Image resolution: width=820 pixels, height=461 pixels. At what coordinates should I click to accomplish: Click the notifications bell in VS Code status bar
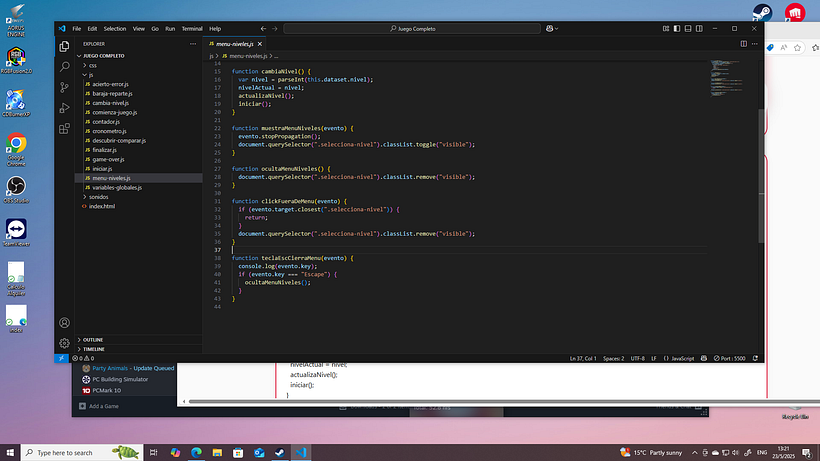click(x=755, y=359)
